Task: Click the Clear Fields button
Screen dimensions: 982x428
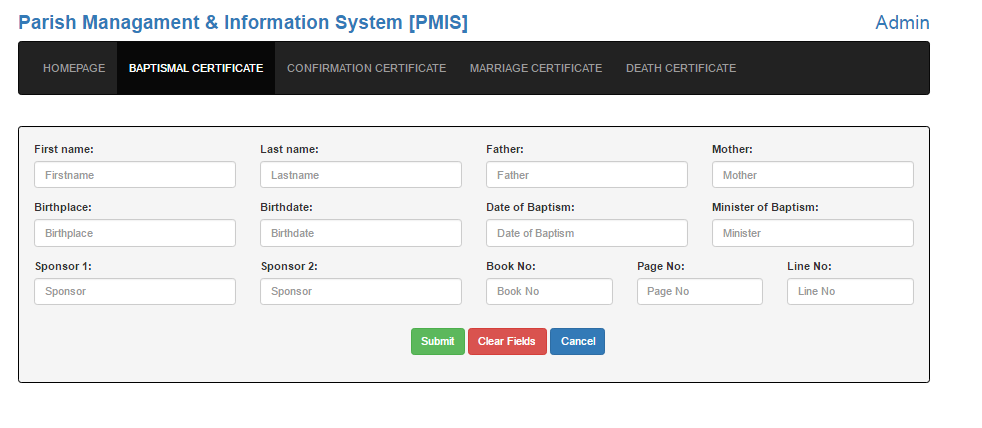Action: (x=507, y=342)
